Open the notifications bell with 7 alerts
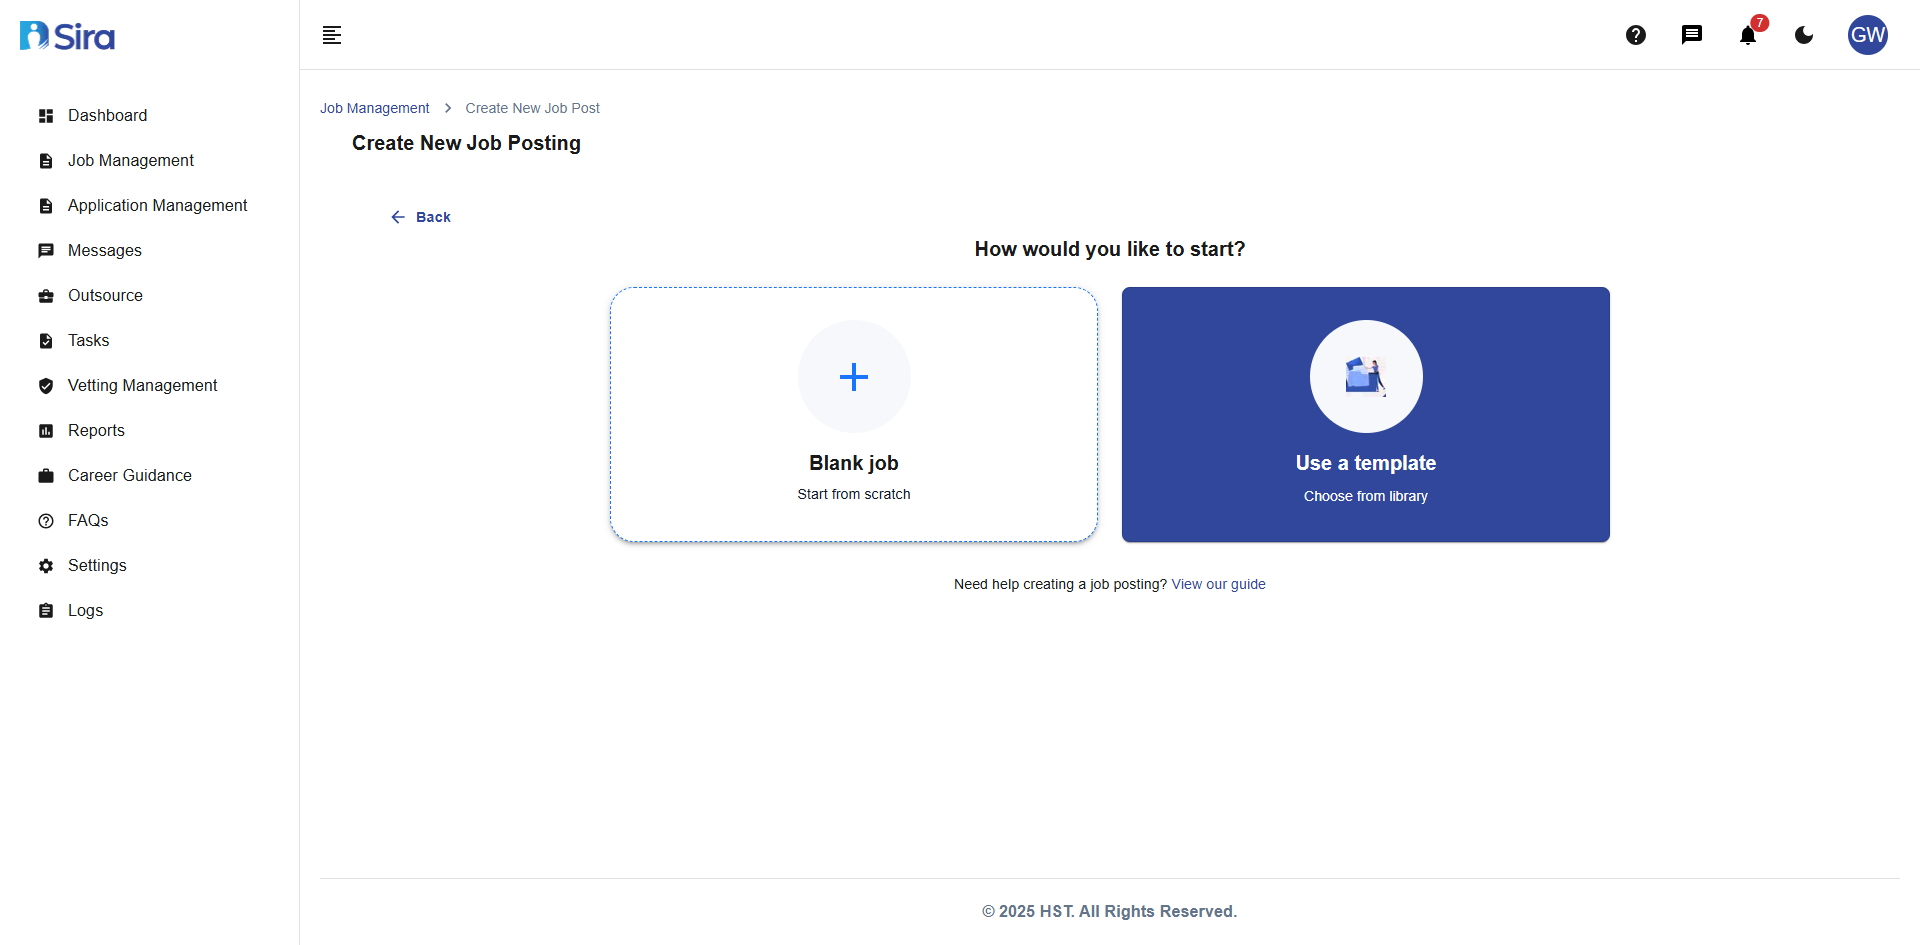The width and height of the screenshot is (1920, 945). click(1748, 35)
